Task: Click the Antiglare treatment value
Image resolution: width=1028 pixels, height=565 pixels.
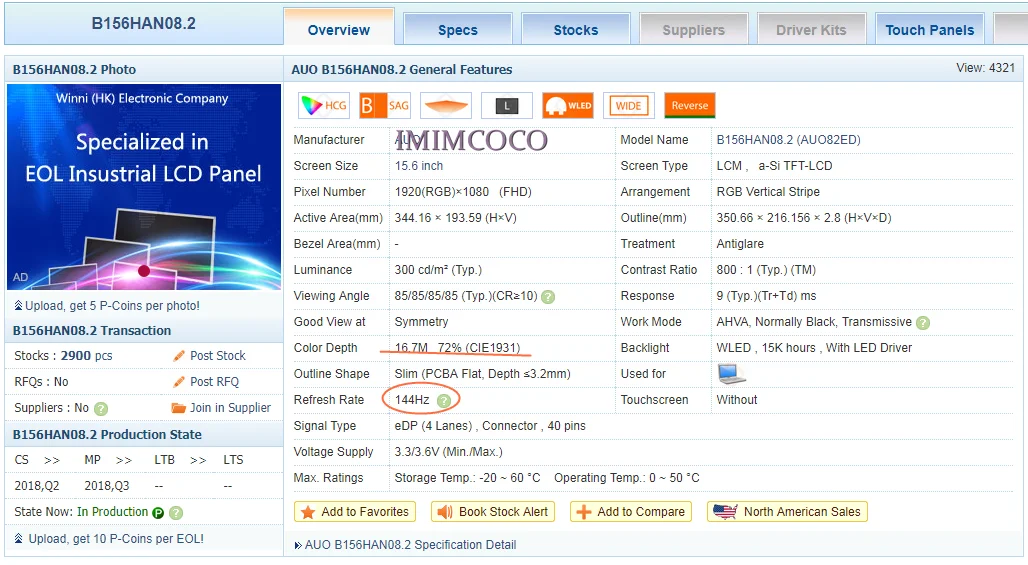Action: (740, 244)
